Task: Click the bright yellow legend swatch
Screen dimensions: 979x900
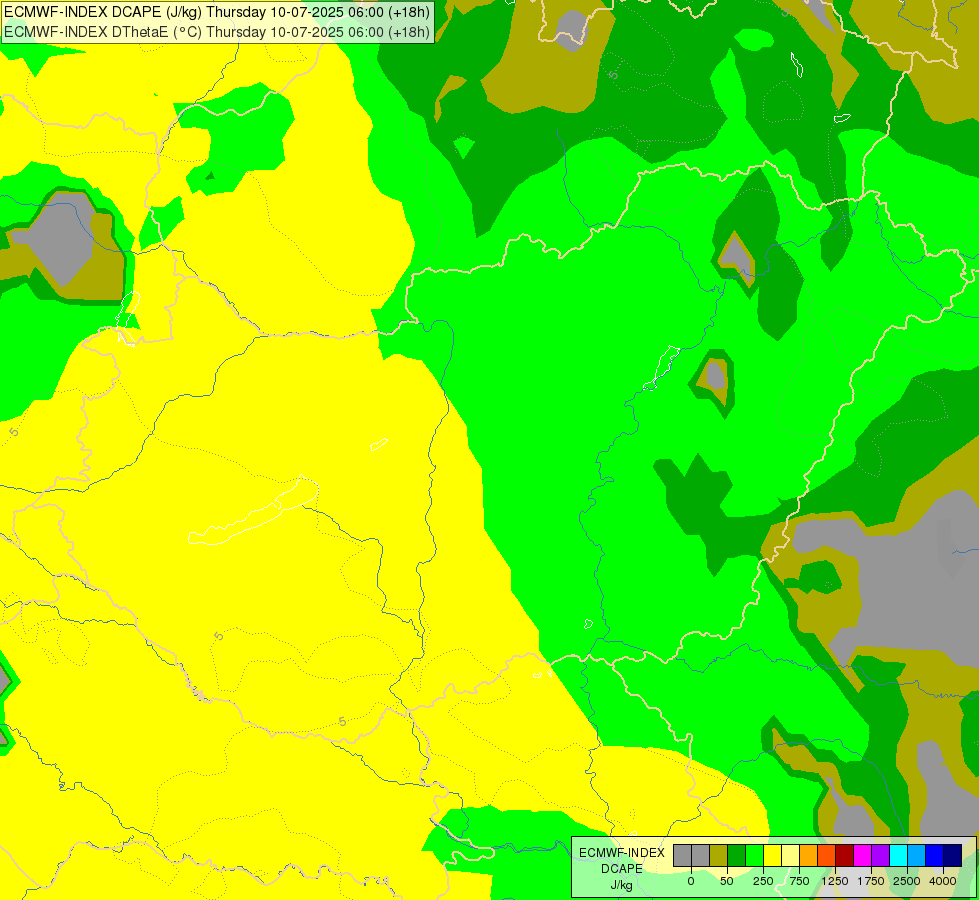Action: [x=772, y=856]
